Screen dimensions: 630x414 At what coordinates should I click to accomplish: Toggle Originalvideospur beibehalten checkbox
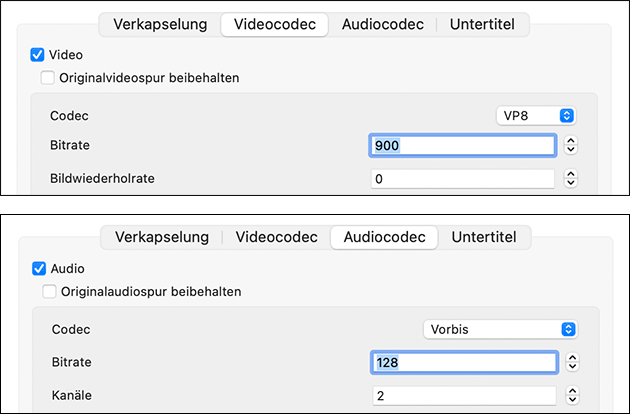click(x=48, y=77)
